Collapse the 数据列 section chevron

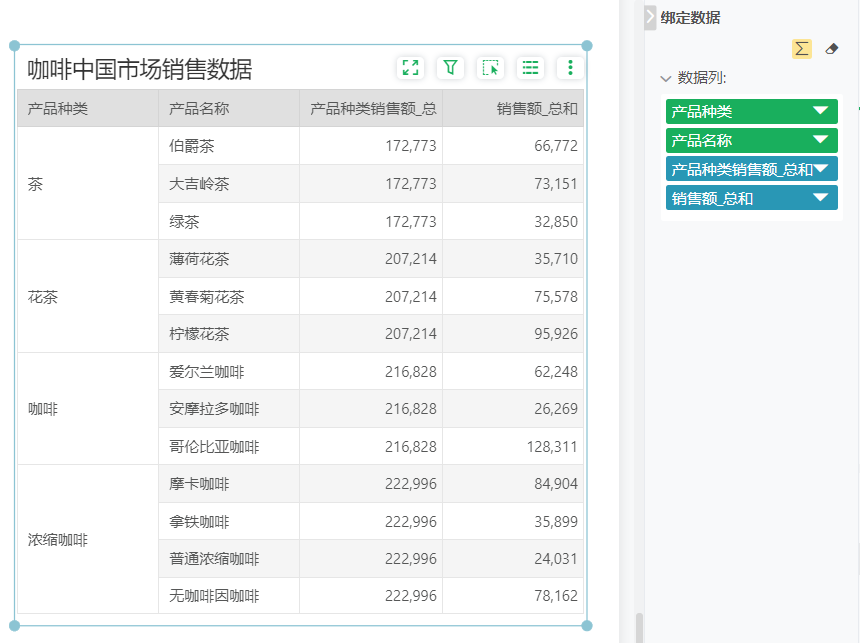[x=666, y=78]
